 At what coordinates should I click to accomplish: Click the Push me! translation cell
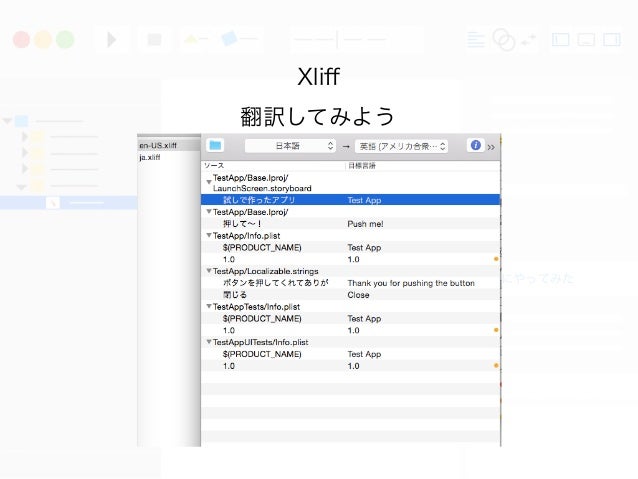tap(365, 224)
